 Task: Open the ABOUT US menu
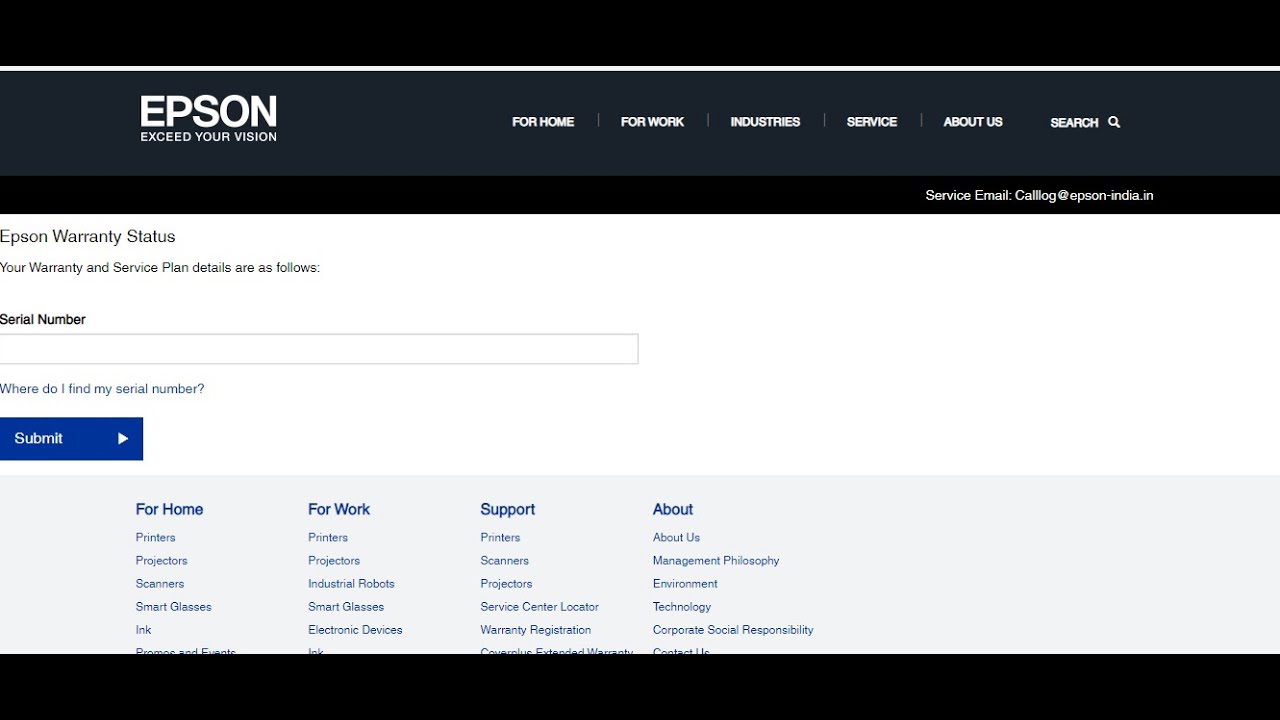pos(973,122)
